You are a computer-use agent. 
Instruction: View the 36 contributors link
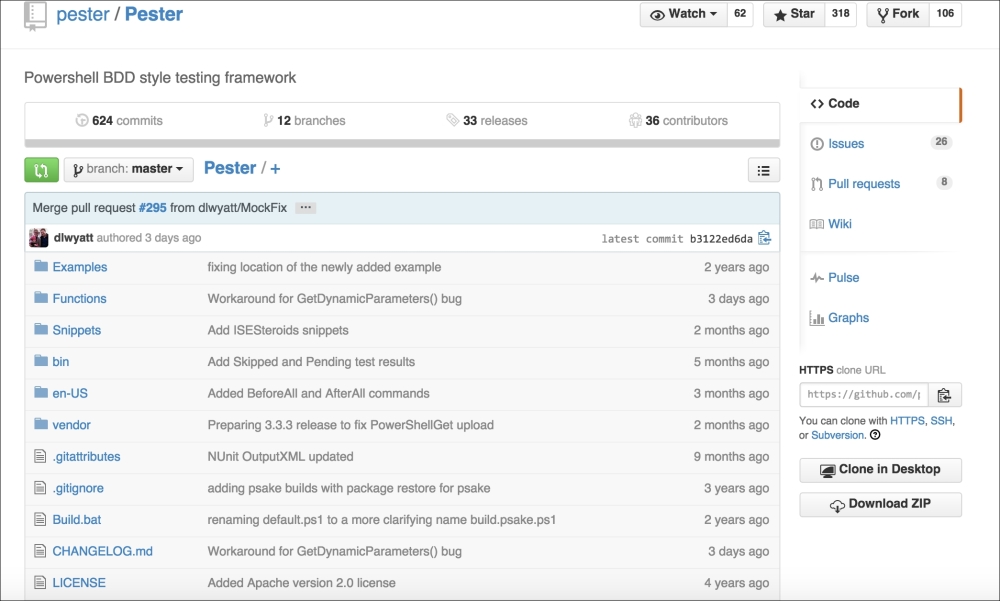tap(678, 121)
